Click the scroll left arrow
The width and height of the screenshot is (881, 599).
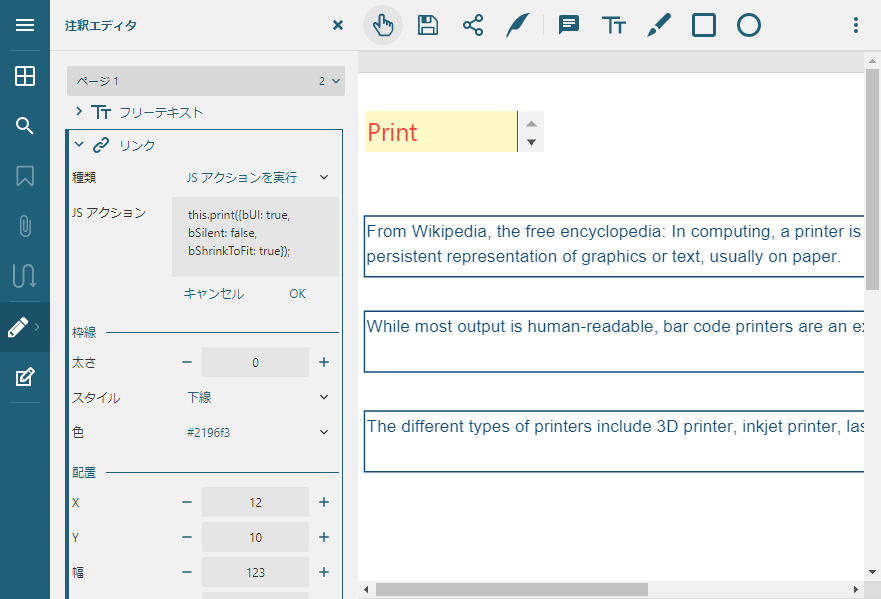pyautogui.click(x=366, y=589)
